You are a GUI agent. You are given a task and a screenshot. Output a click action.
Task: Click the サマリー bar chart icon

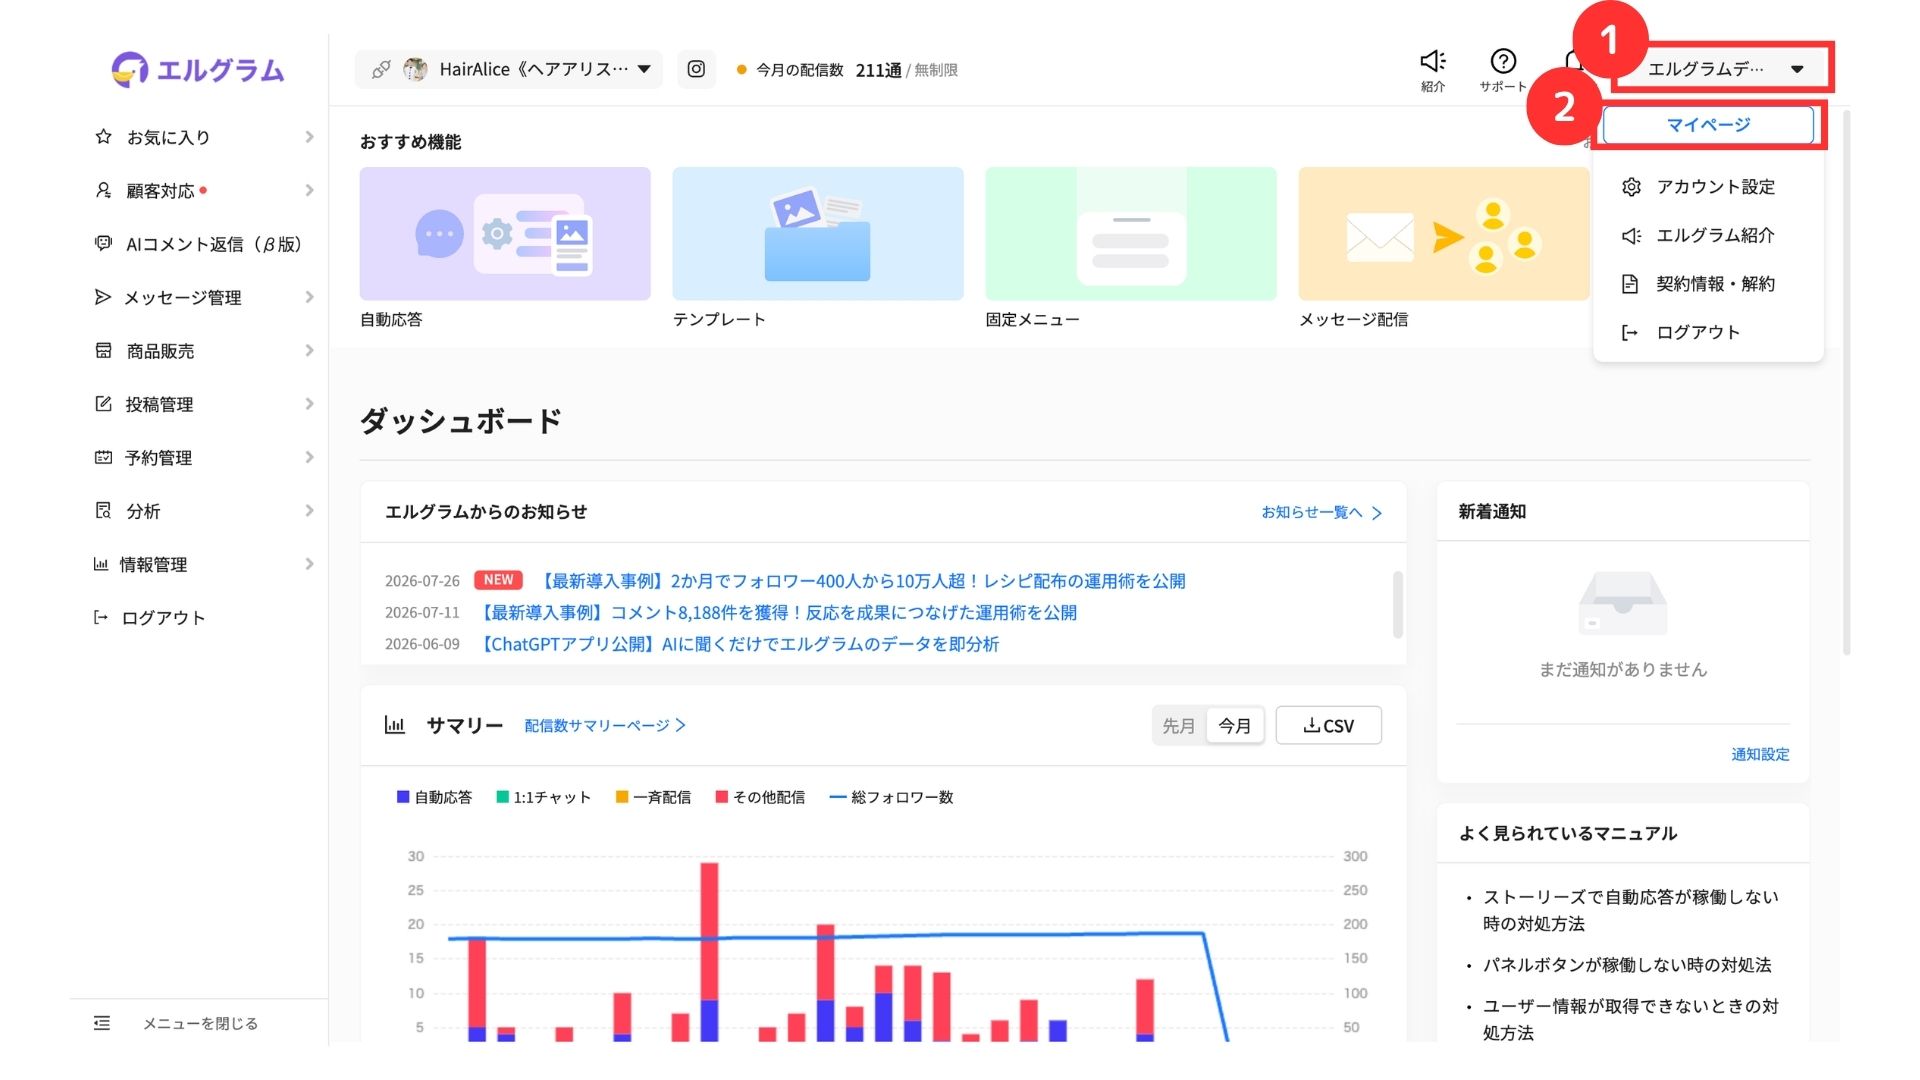[395, 725]
